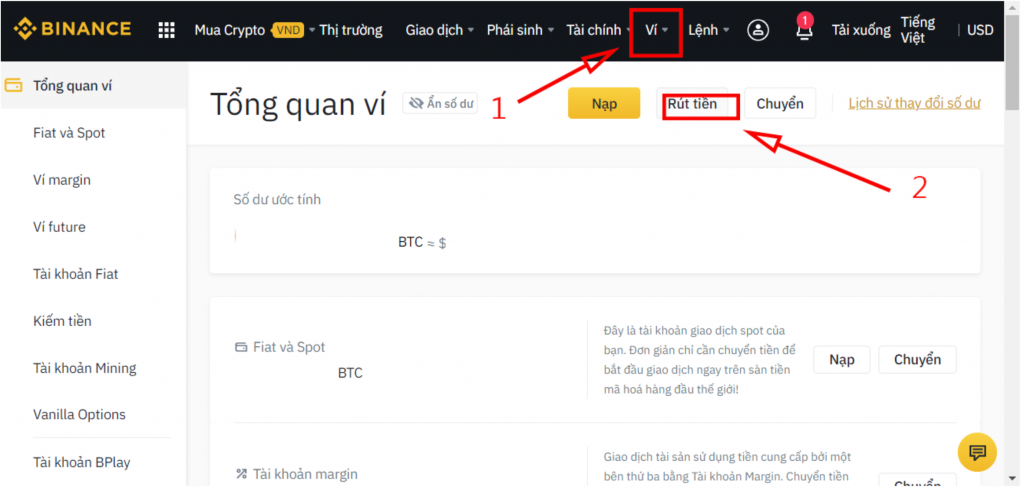Expand the Phái sinh menu
This screenshot has height=488, width=1024.
tap(520, 30)
